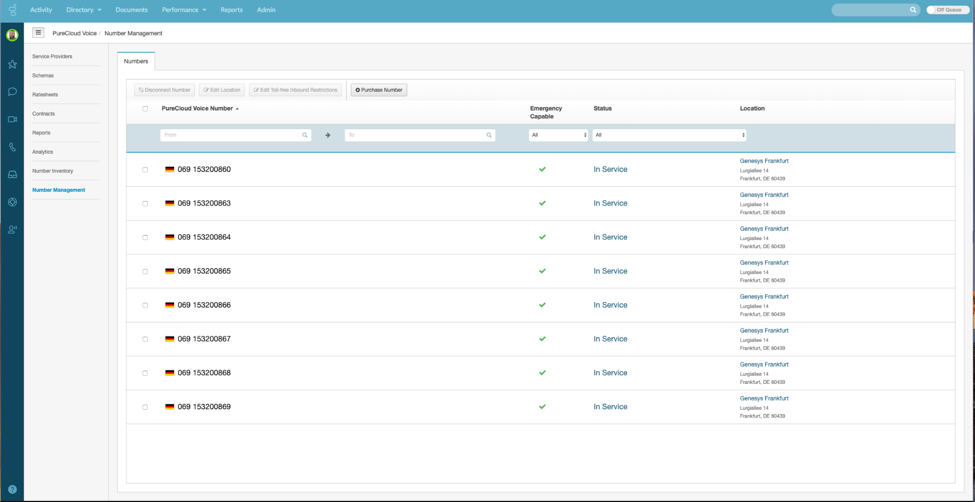Click In Service status for 069 153200868
Screen dimensions: 975x502
click(x=611, y=373)
